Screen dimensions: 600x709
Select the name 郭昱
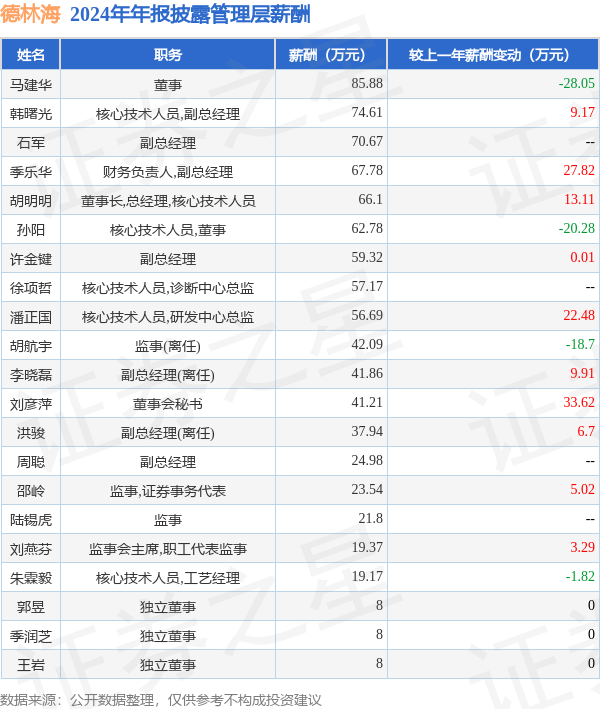31,607
